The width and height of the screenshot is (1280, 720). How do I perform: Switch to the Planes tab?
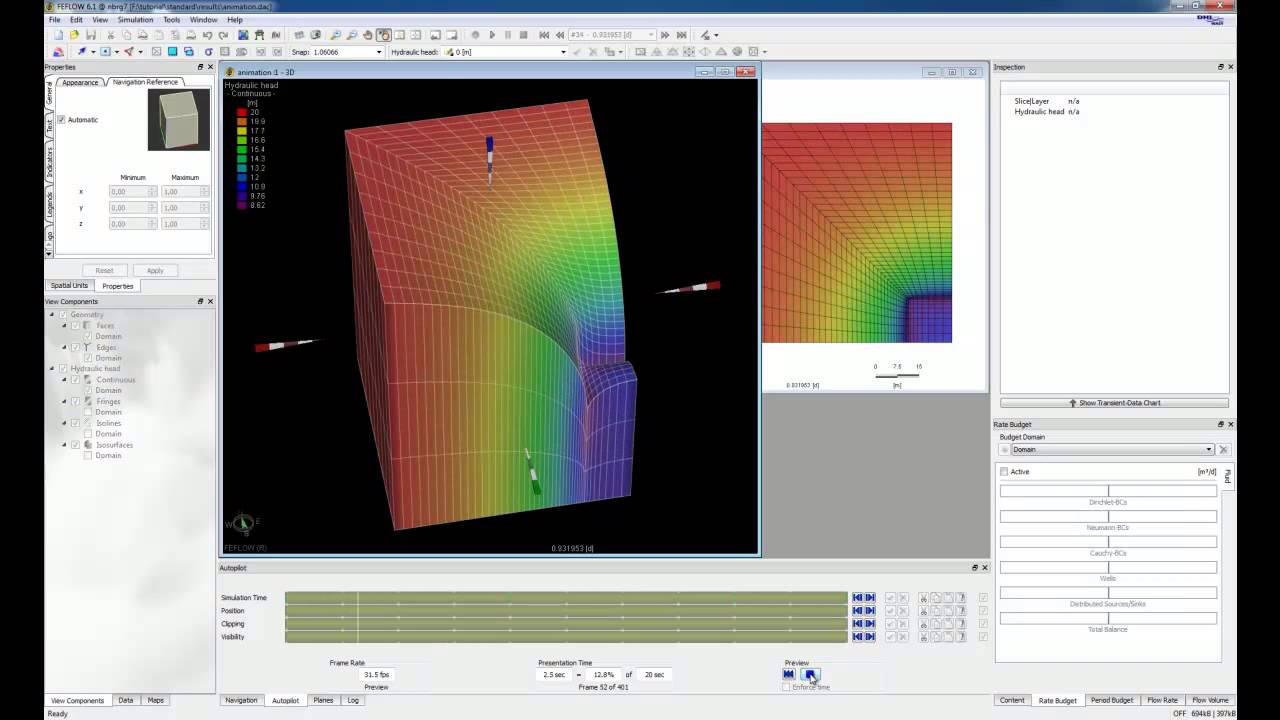point(323,700)
